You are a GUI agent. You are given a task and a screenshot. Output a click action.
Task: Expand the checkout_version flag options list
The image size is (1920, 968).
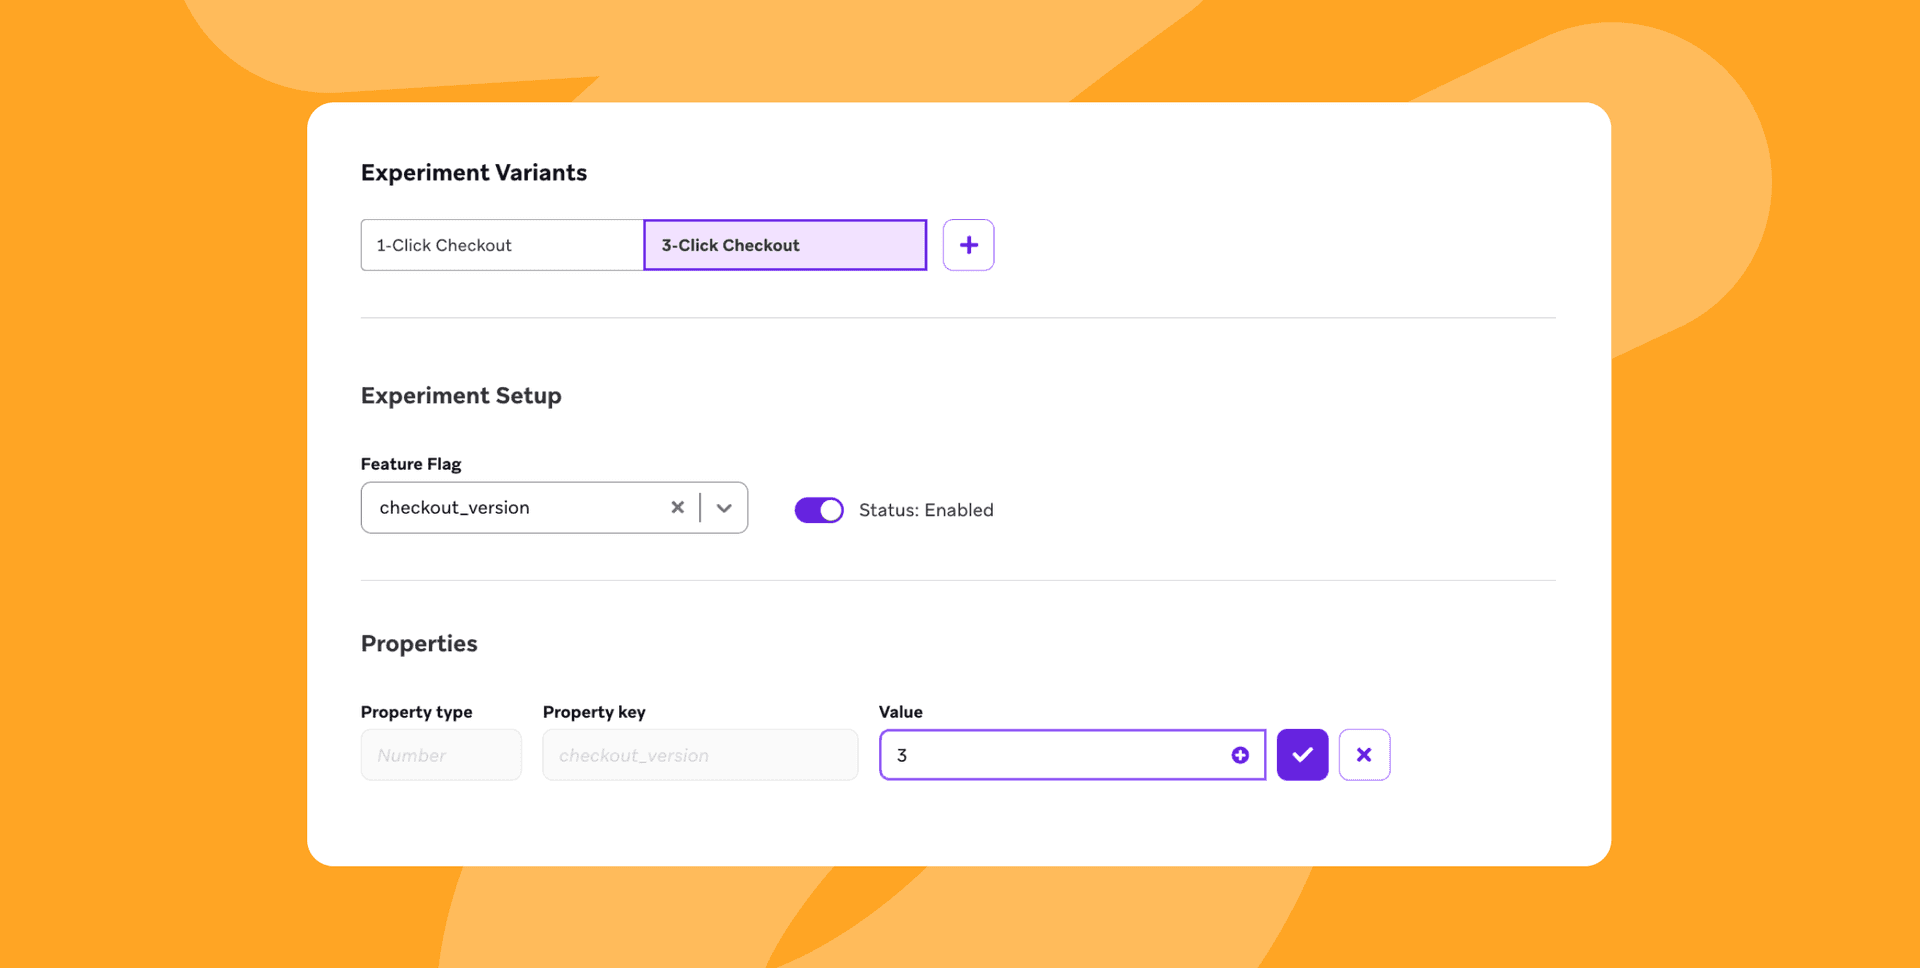pyautogui.click(x=724, y=507)
